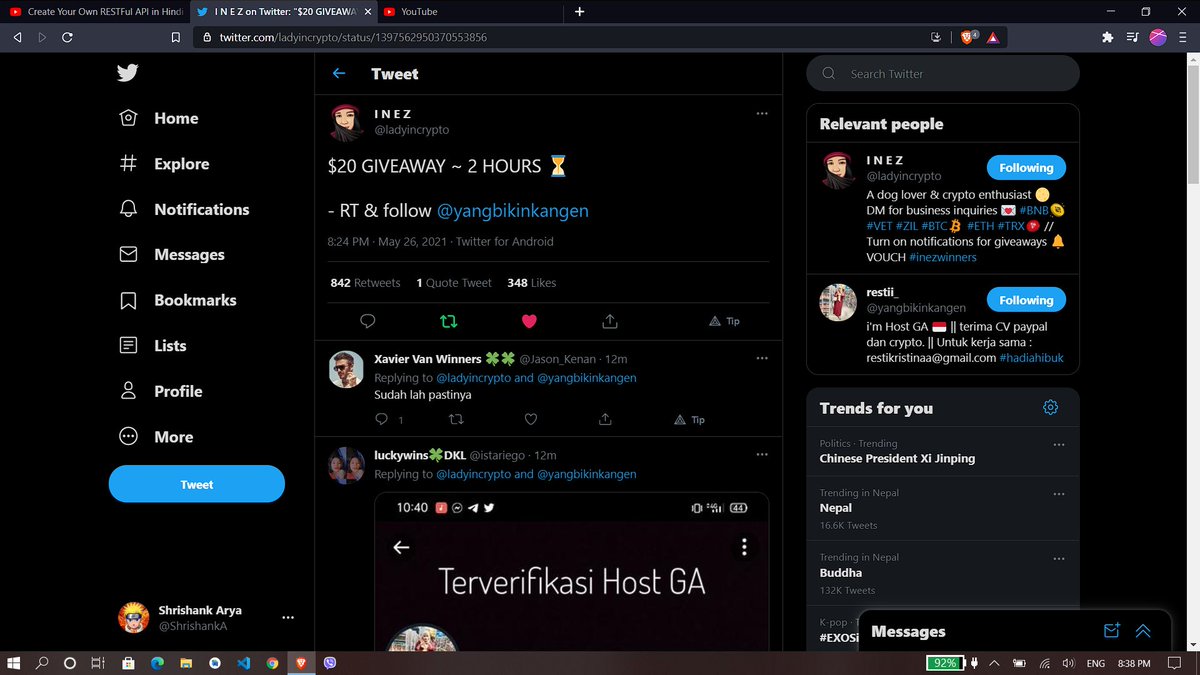Go back using the Tweet header arrow
Image resolution: width=1200 pixels, height=675 pixels.
pos(339,73)
